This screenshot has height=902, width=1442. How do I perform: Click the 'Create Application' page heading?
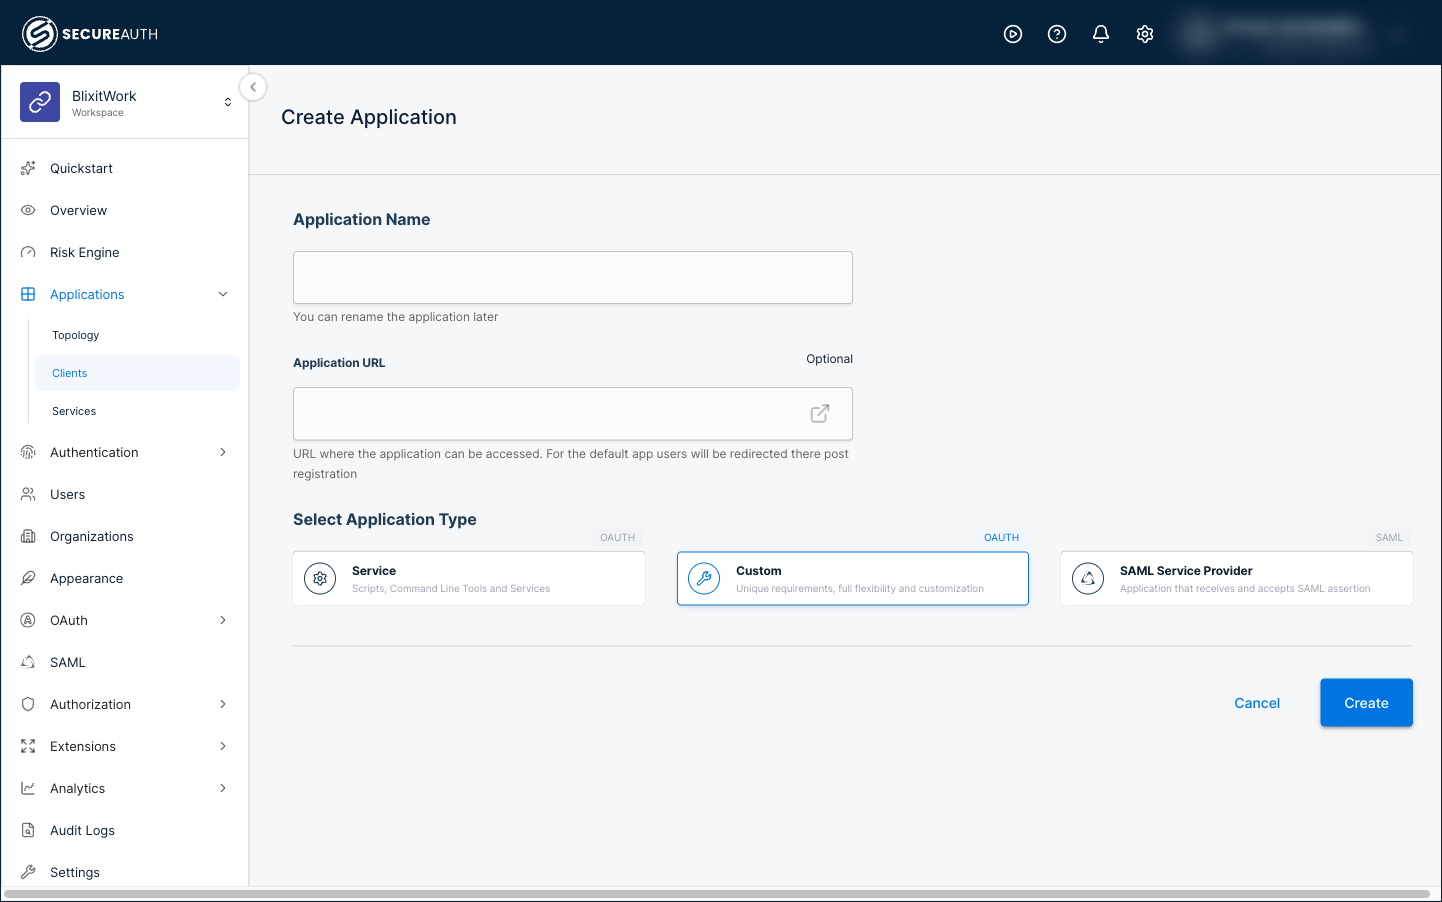click(x=369, y=117)
